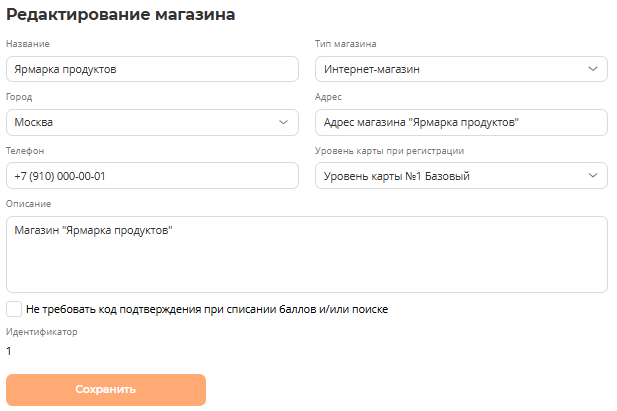The image size is (617, 411).
Task: Click the 'Адрес' field label
Action: coord(328,97)
